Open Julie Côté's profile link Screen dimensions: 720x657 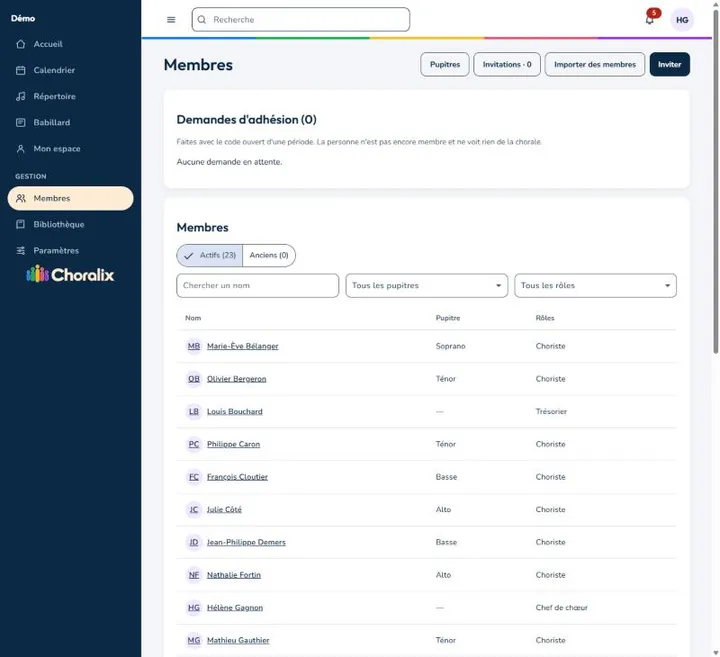224,510
